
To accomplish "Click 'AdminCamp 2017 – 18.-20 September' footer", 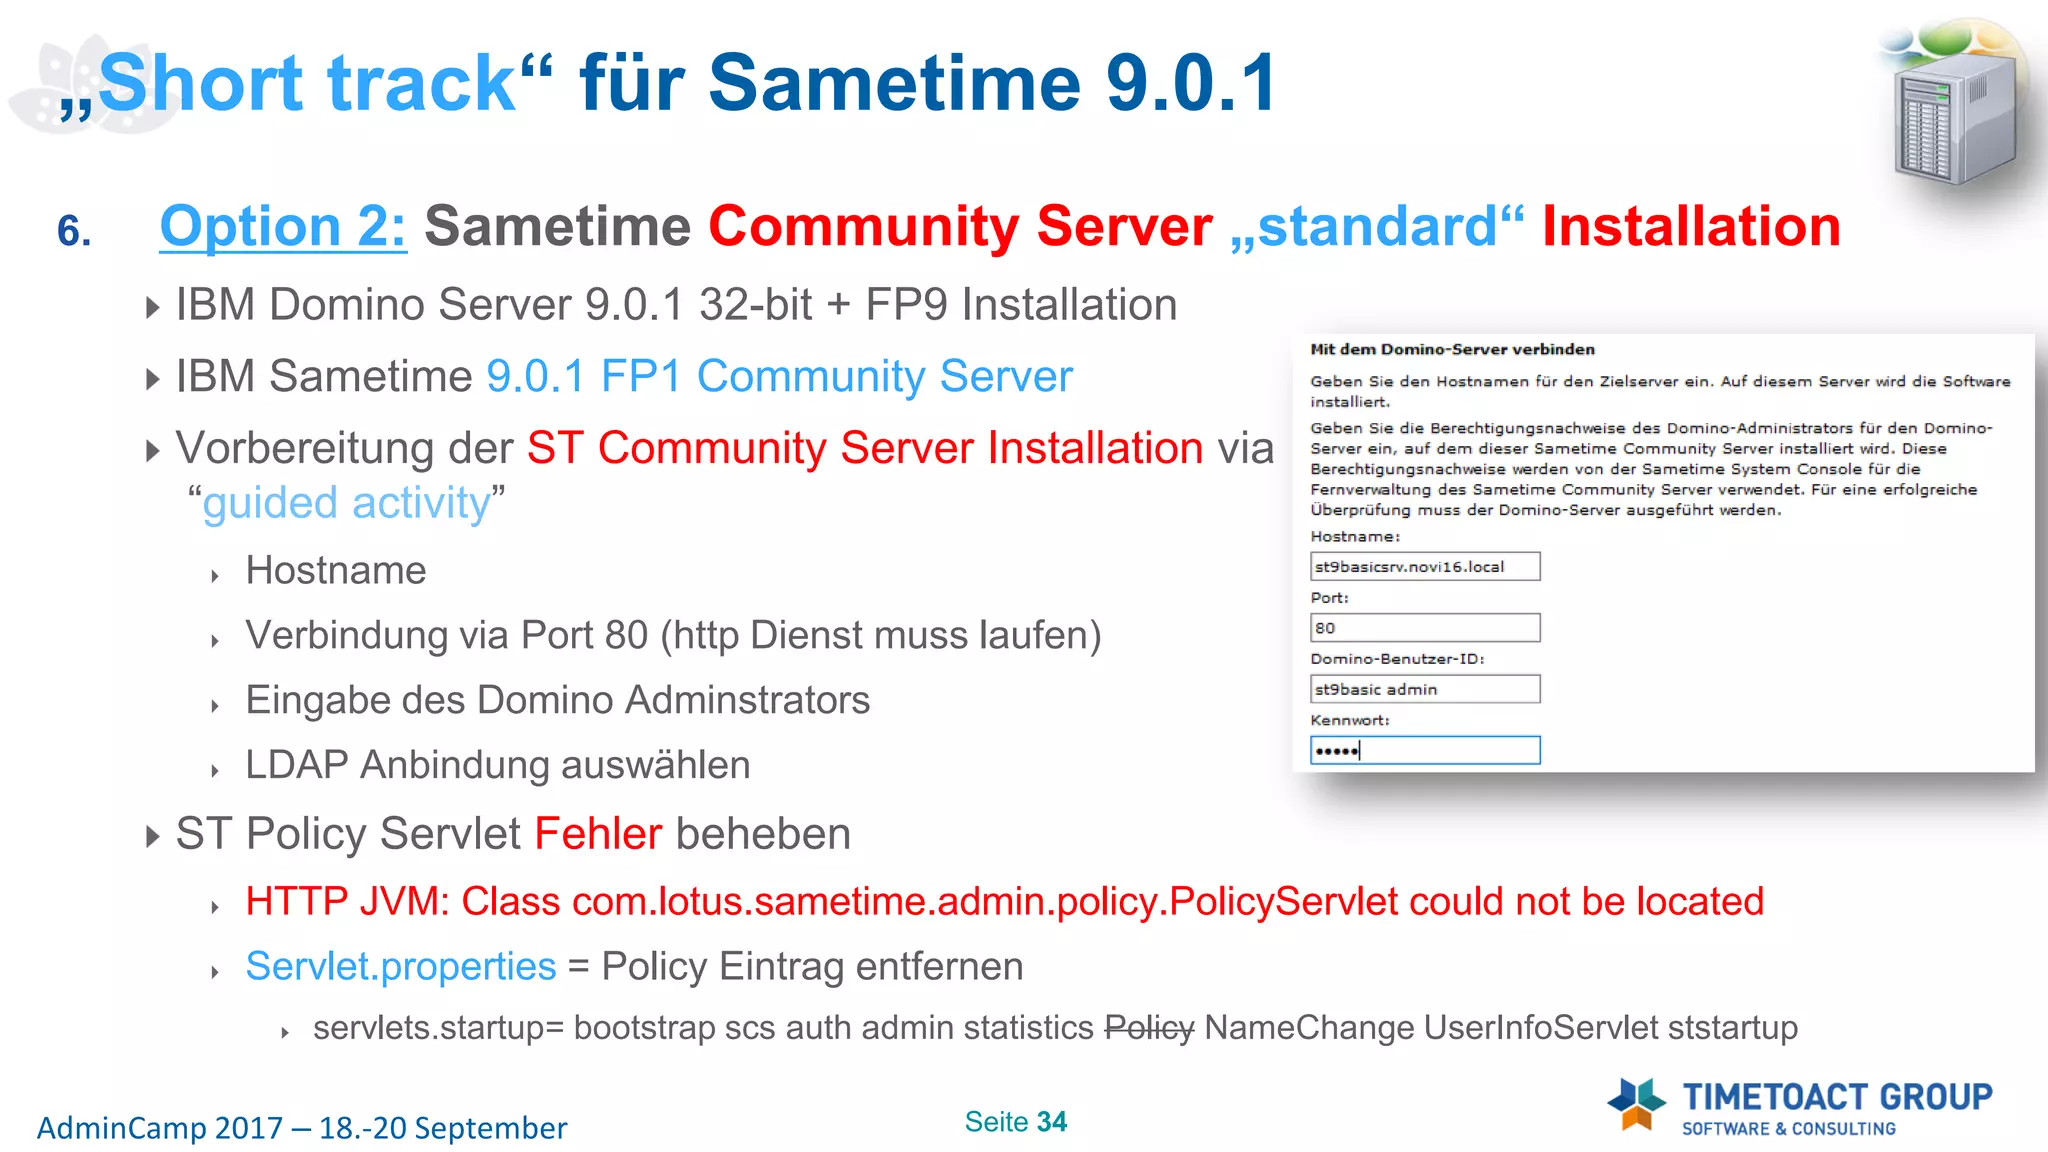I will pos(302,1128).
